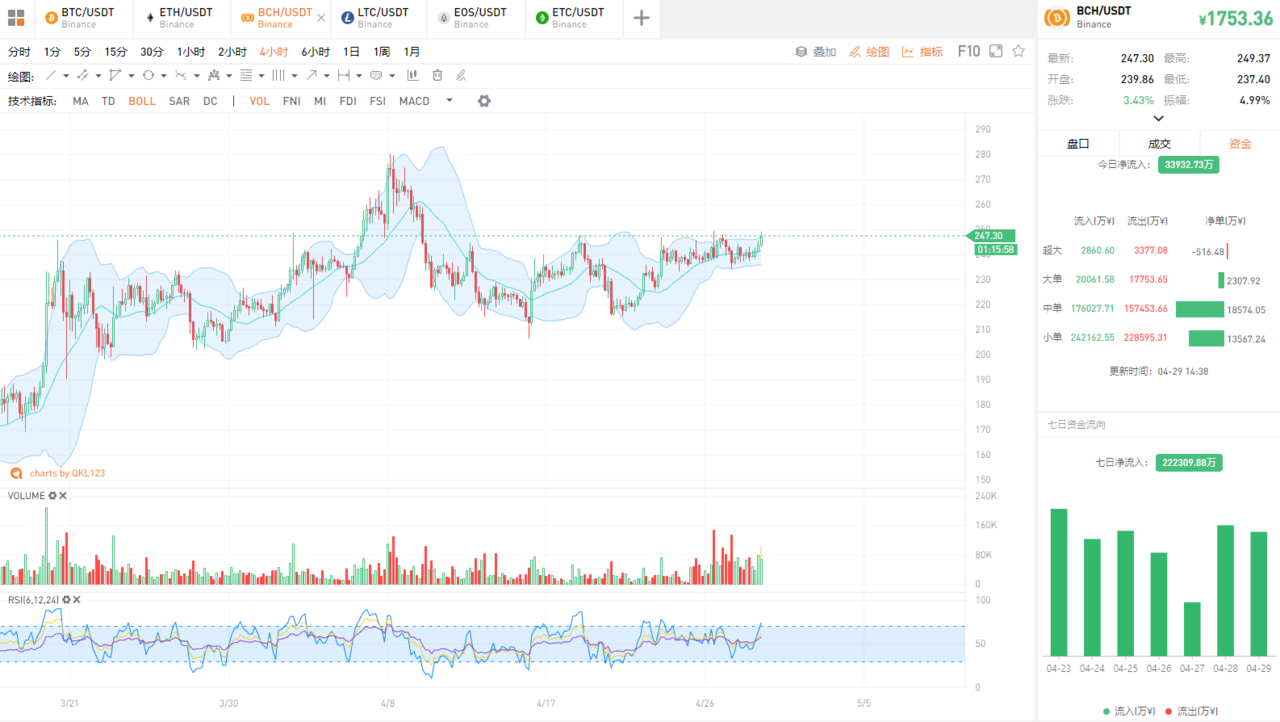The height and width of the screenshot is (722, 1280).
Task: Toggle 流出 legend in seven-day chart
Action: click(1191, 712)
